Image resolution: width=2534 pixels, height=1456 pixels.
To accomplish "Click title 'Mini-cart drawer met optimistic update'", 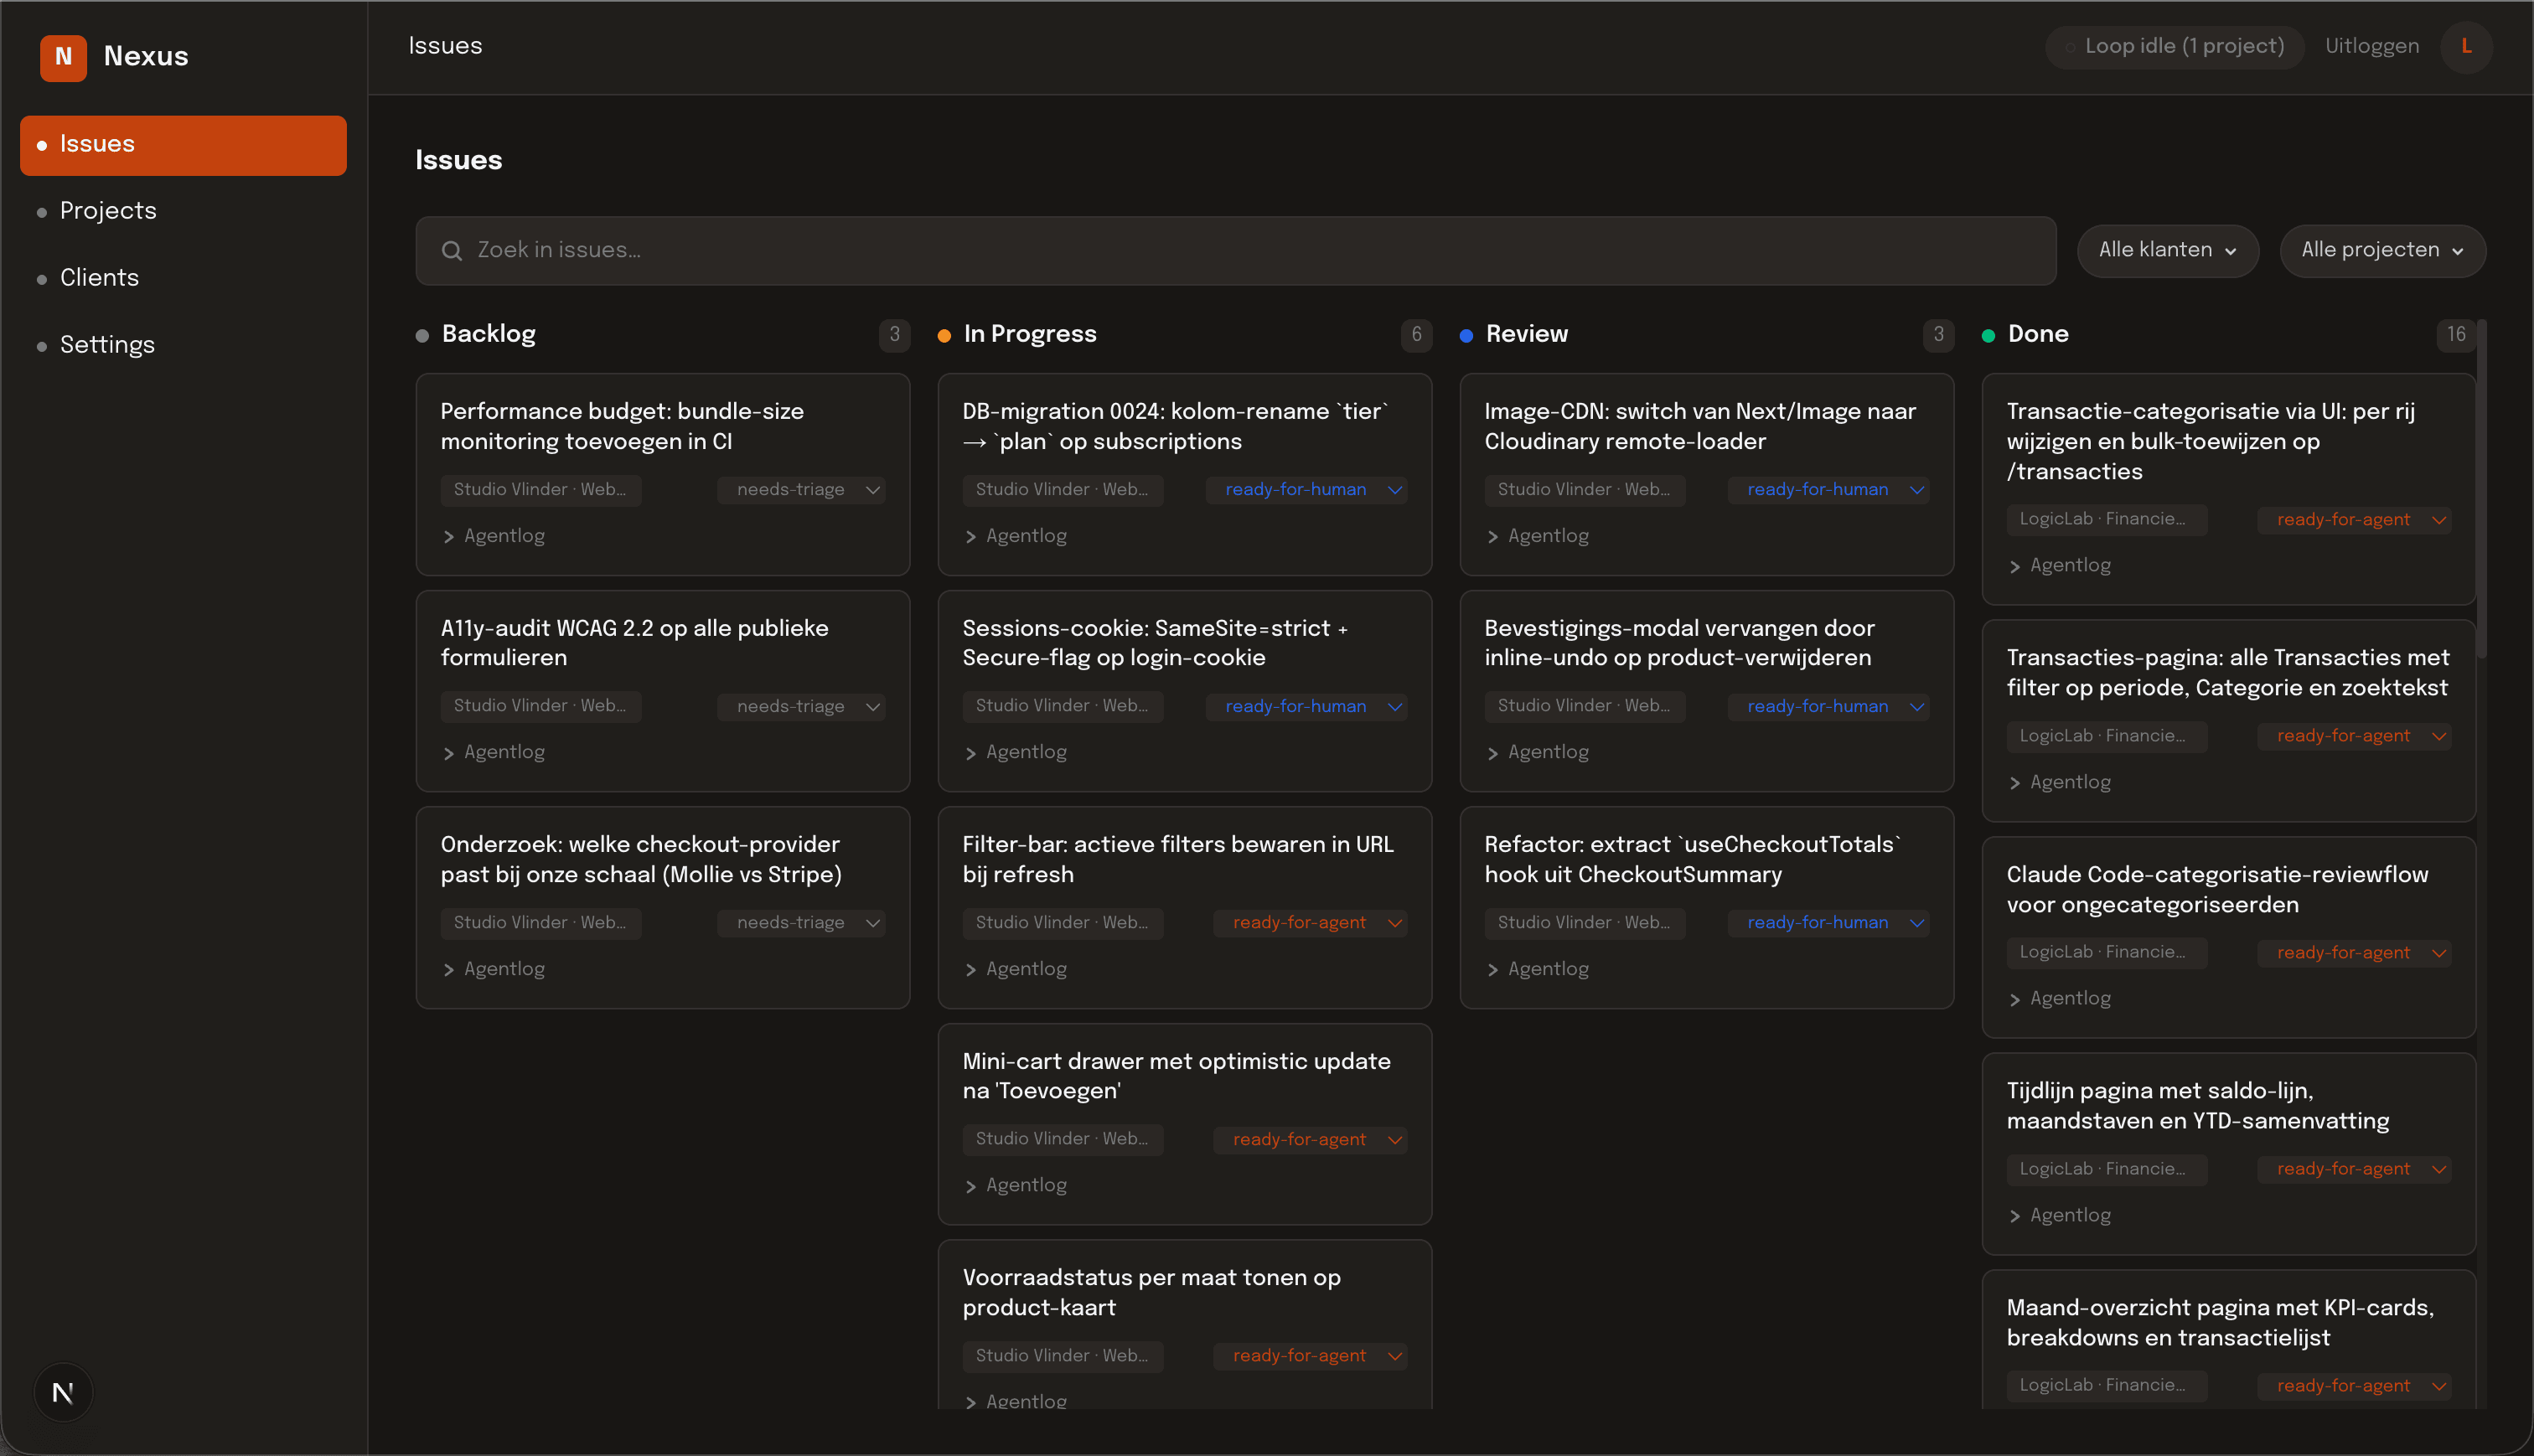I will pyautogui.click(x=1176, y=1076).
